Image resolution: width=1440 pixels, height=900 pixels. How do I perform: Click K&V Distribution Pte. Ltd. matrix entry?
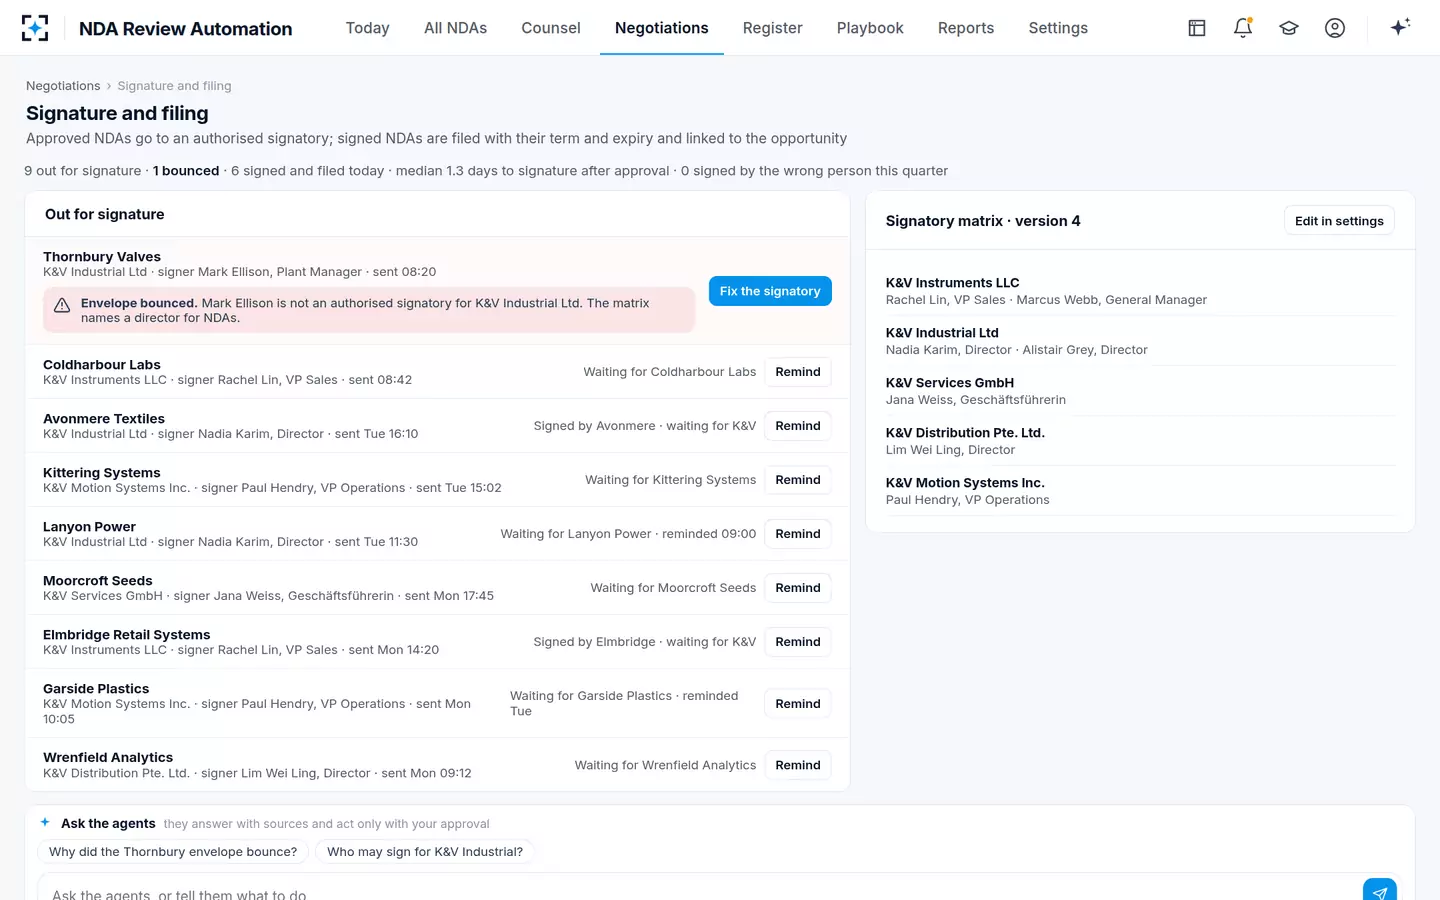tap(965, 433)
